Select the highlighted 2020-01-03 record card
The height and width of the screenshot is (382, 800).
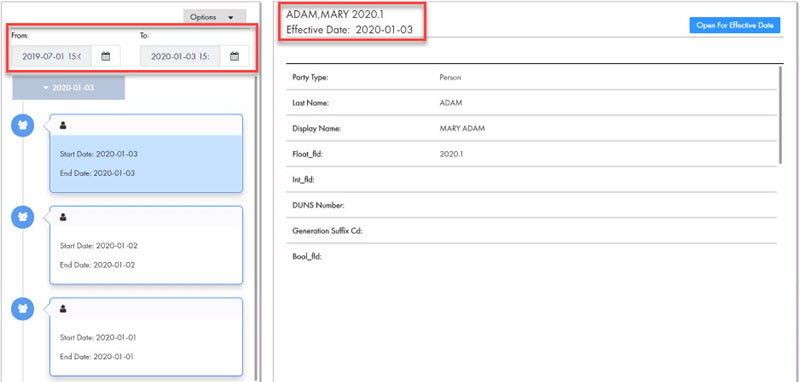point(146,154)
